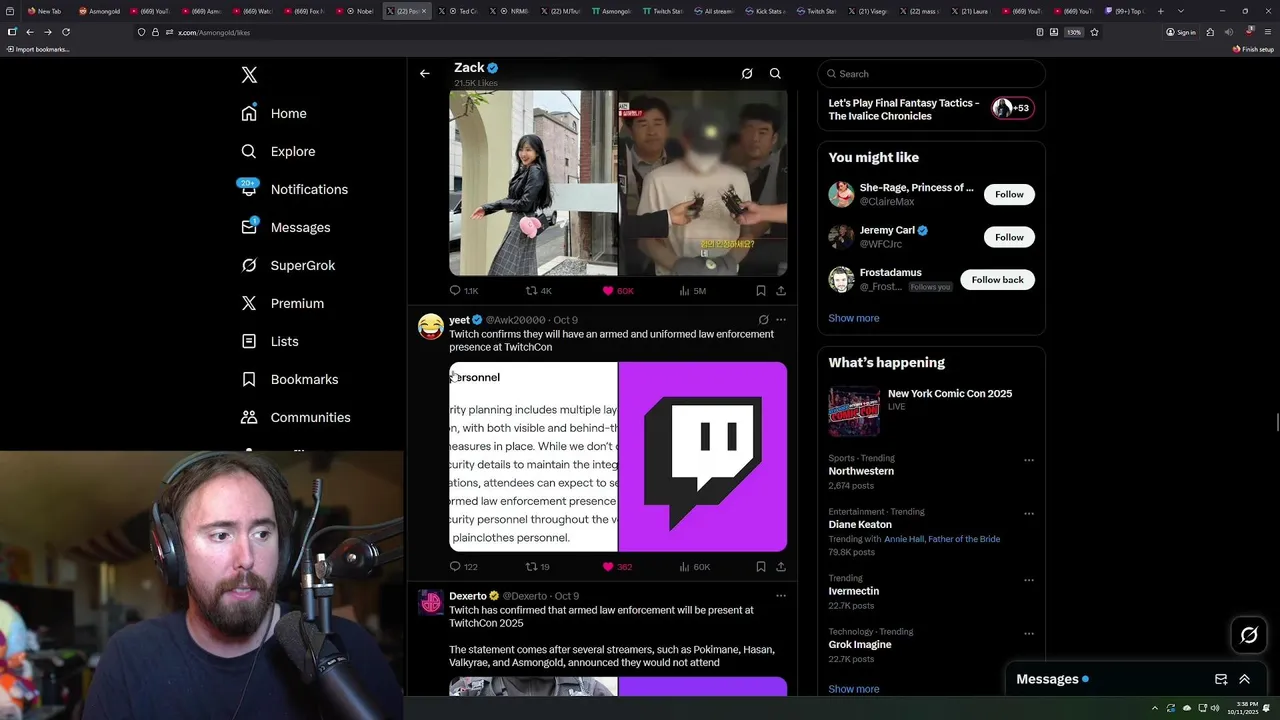
Task: Follow back Frostadamus
Action: tap(997, 280)
